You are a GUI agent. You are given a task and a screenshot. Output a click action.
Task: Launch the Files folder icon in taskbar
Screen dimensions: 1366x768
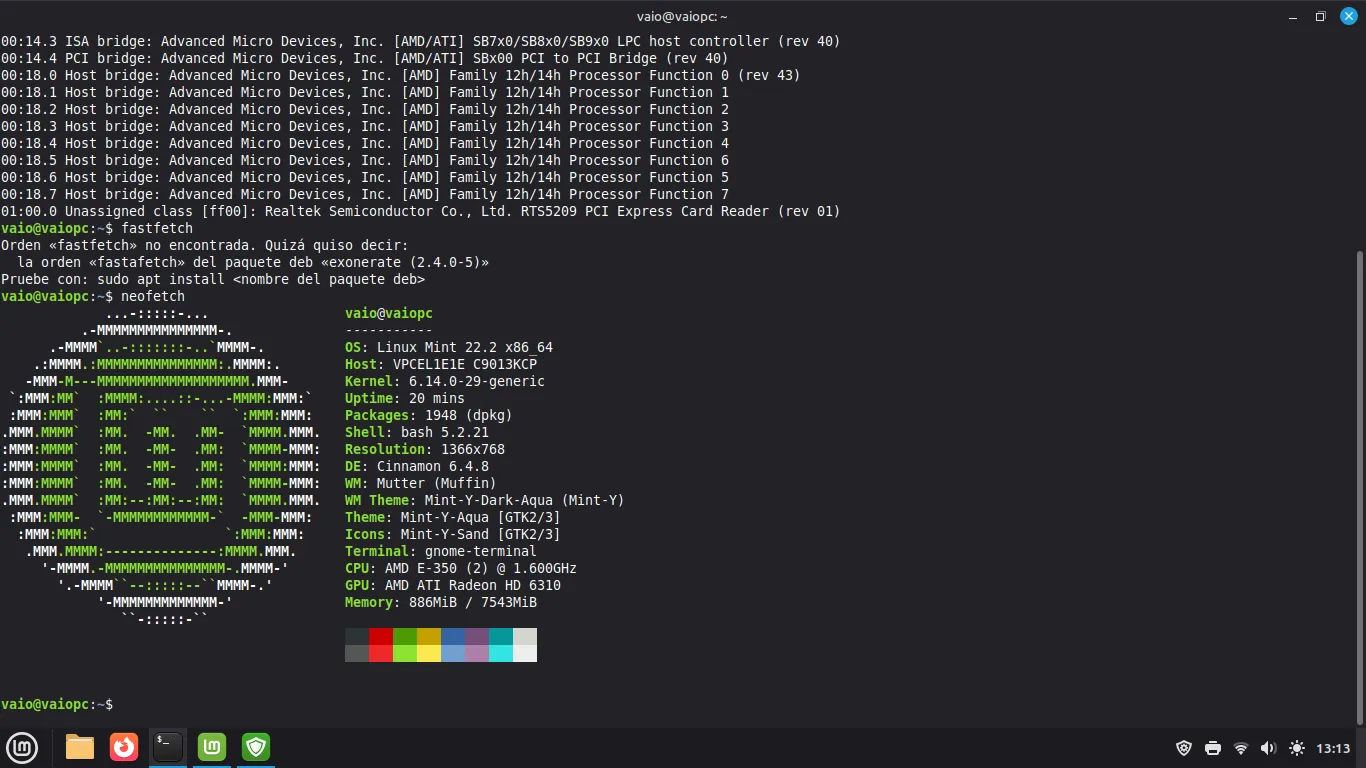tap(80, 747)
